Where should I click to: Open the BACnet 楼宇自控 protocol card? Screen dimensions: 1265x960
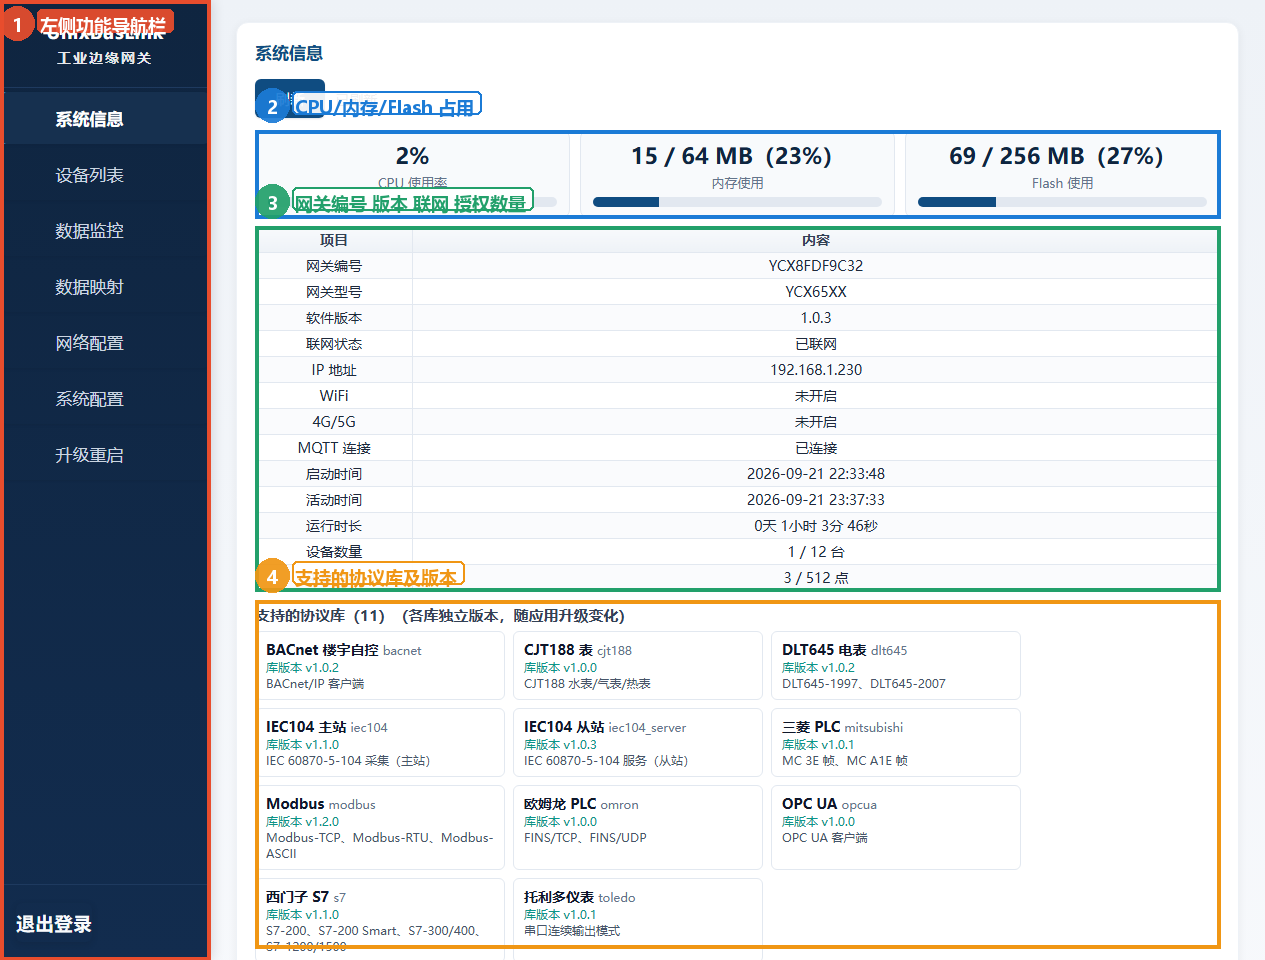(x=380, y=666)
